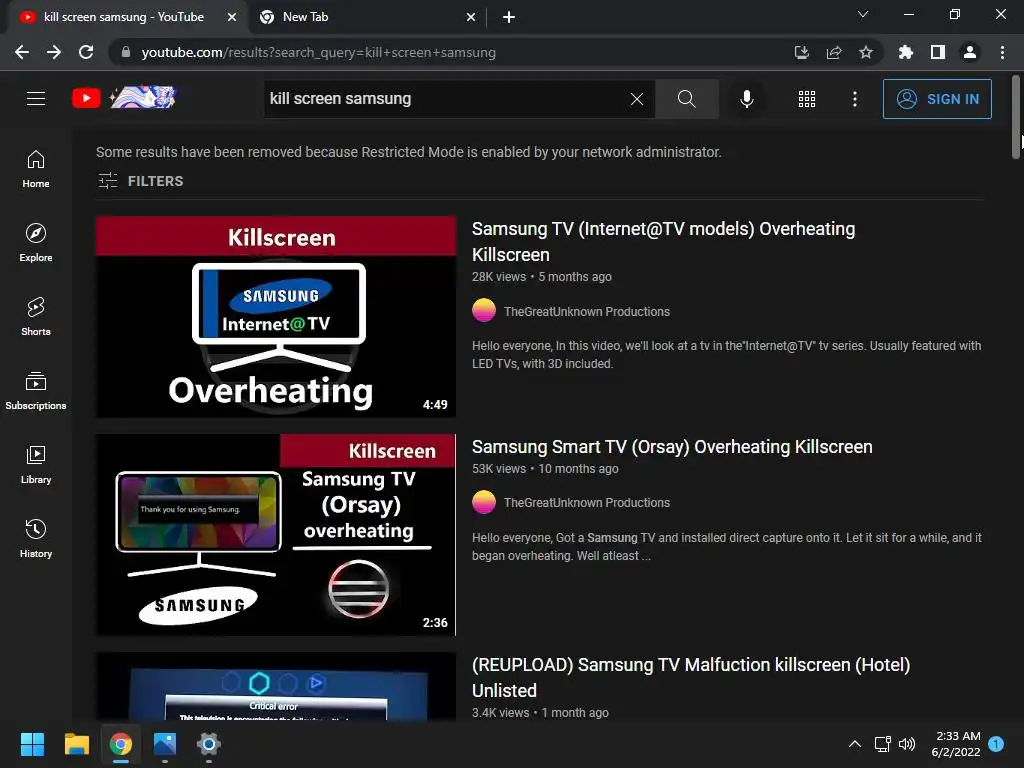1024x768 pixels.
Task: Share this page icon in address bar
Action: coord(833,52)
